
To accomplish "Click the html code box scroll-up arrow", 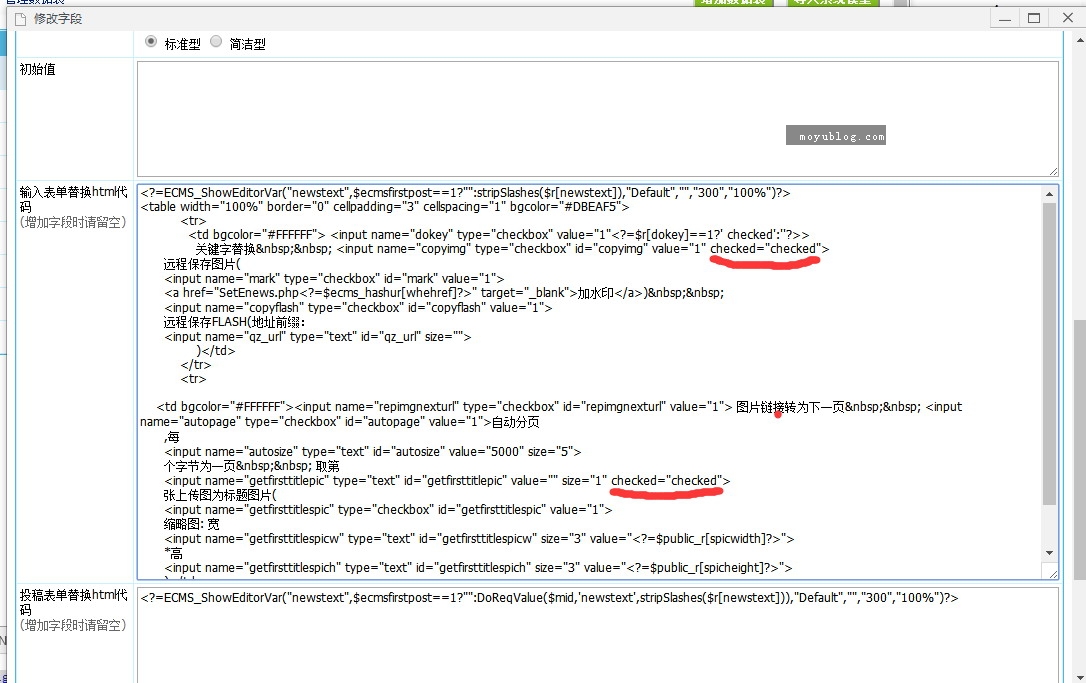I will pyautogui.click(x=1049, y=193).
